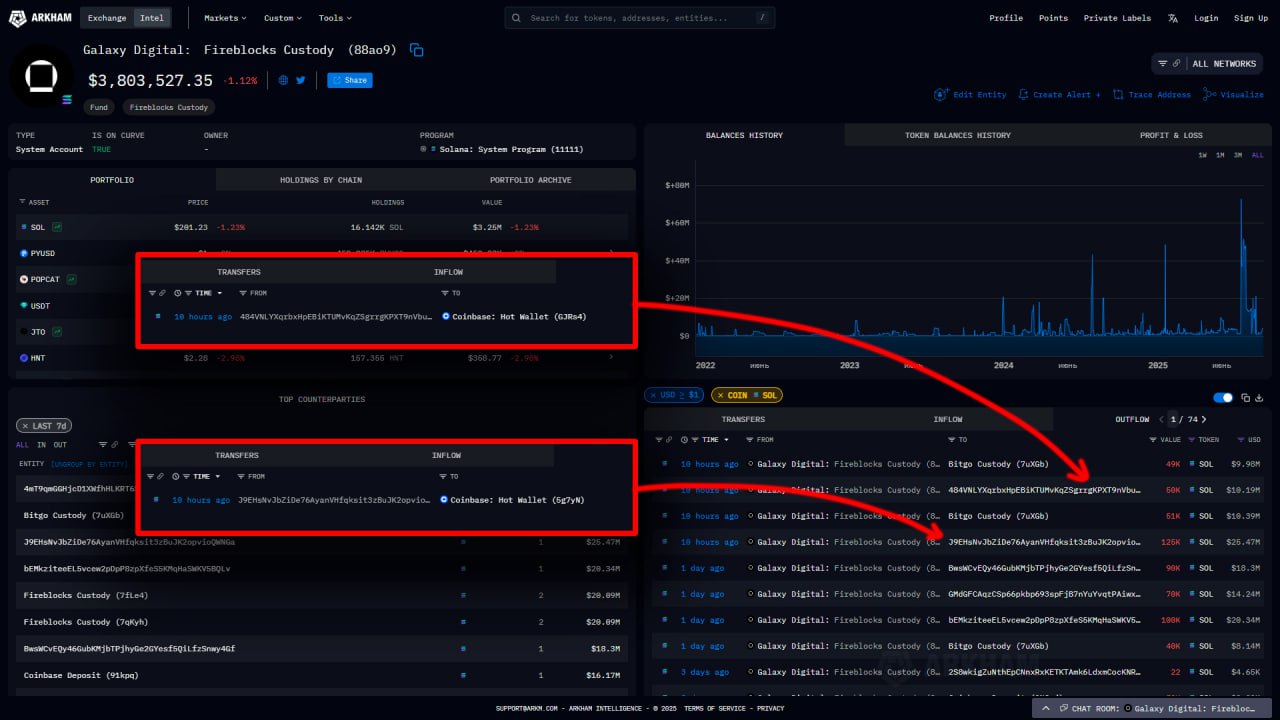Click the language translate icon in header
This screenshot has height=720, width=1280.
pyautogui.click(x=1173, y=18)
